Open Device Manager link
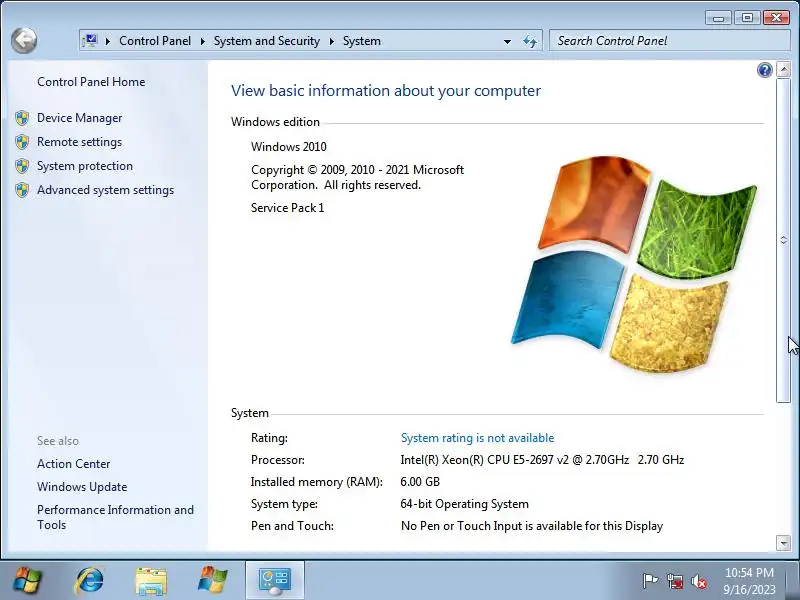Screen dimensions: 800x600 (x=80, y=118)
